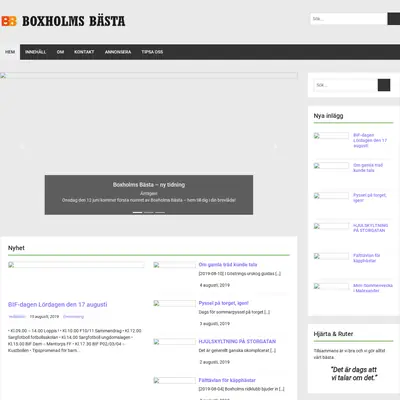Open Pyssel på torget, igen! in Nyhet
Screen dimensions: 400x400
point(224,303)
